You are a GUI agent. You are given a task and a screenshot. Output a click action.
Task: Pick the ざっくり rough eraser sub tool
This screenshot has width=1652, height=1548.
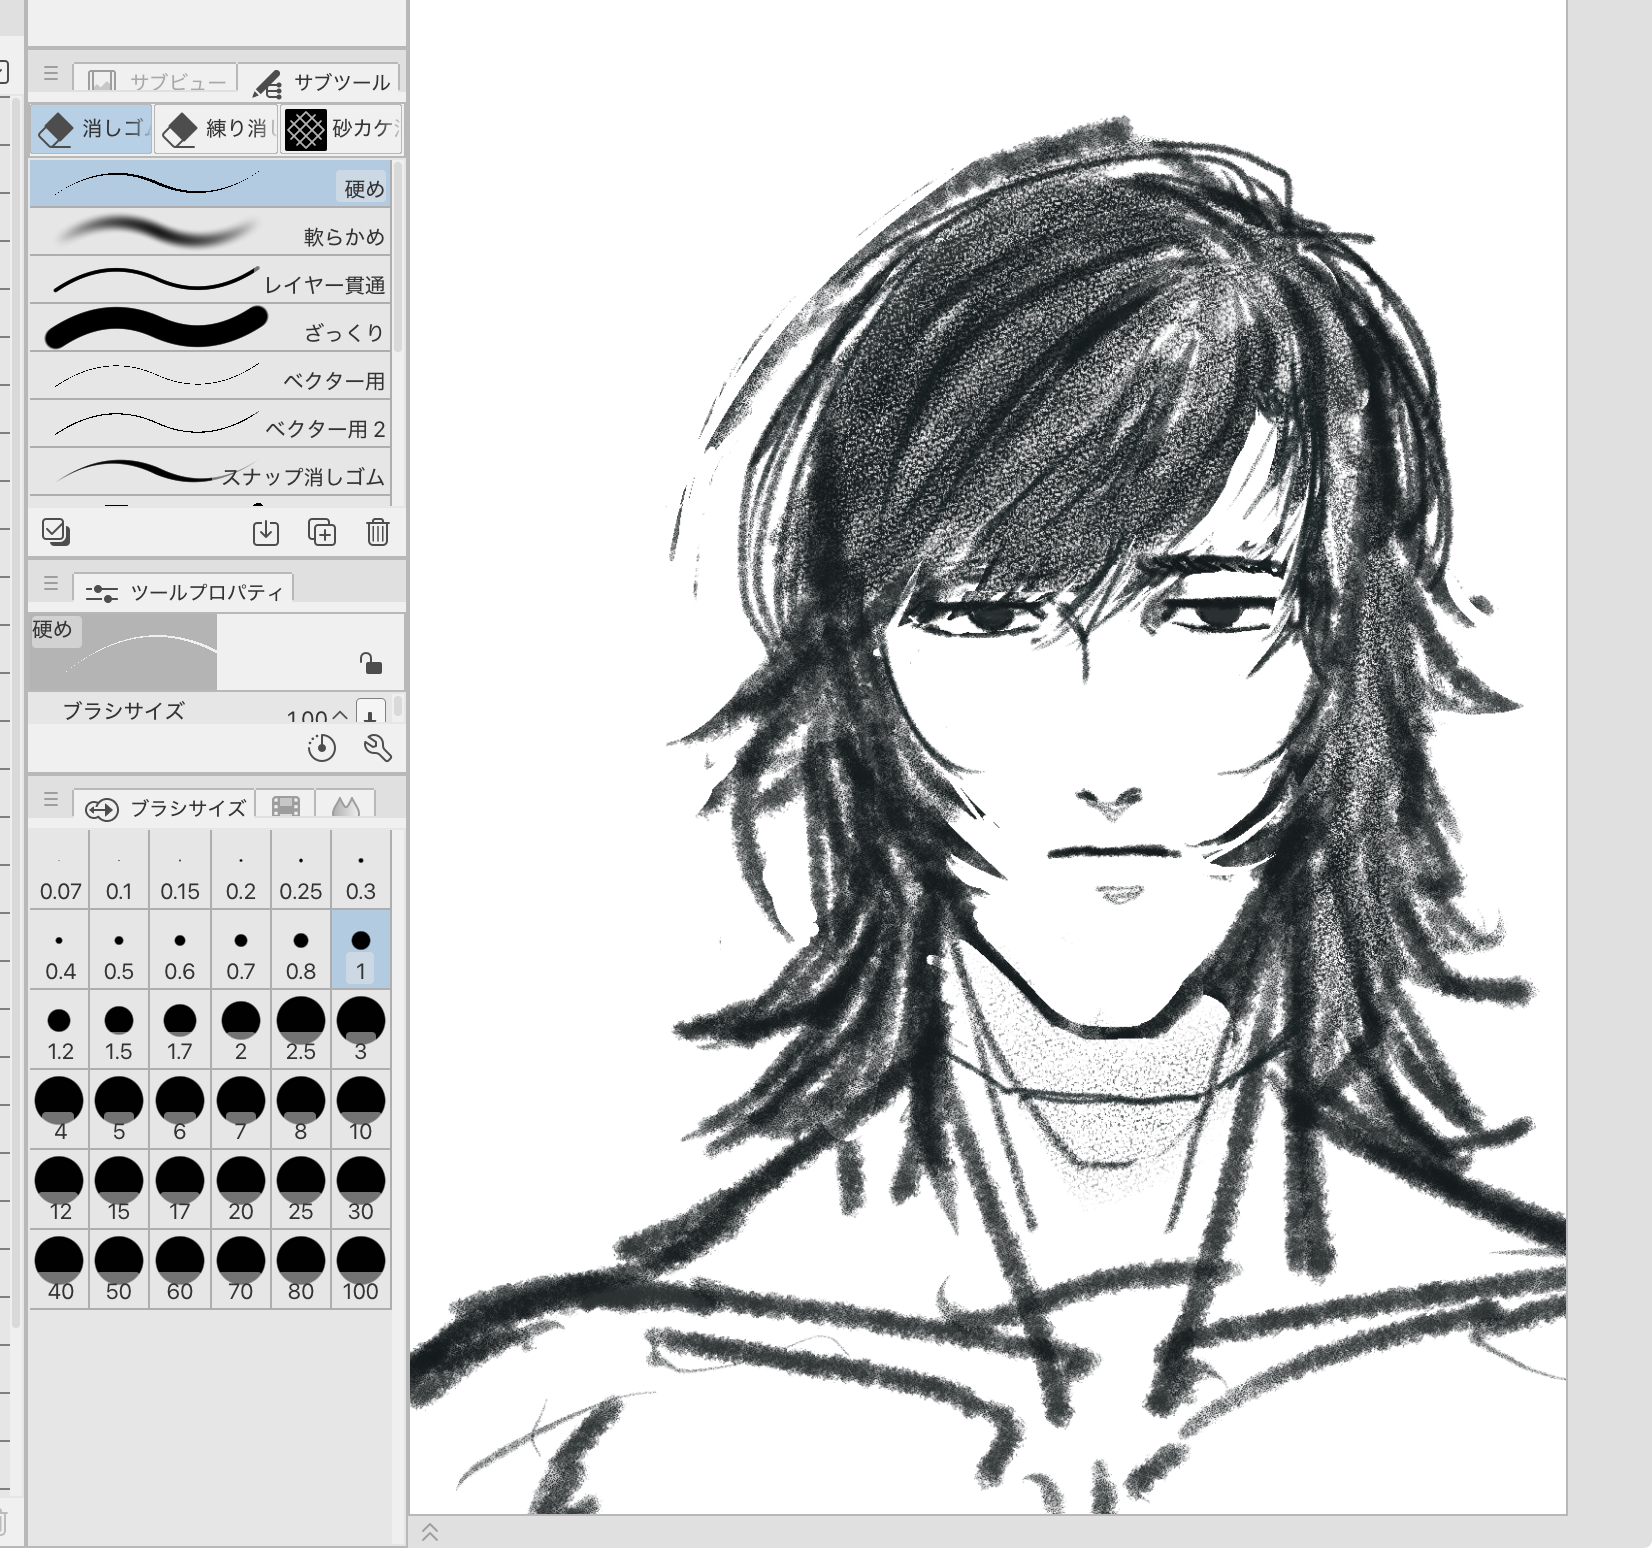tap(210, 330)
